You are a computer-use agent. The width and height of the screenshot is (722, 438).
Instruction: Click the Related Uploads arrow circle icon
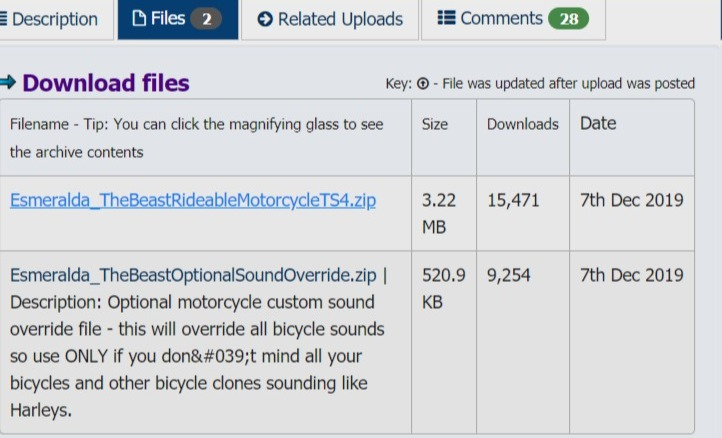(x=265, y=19)
